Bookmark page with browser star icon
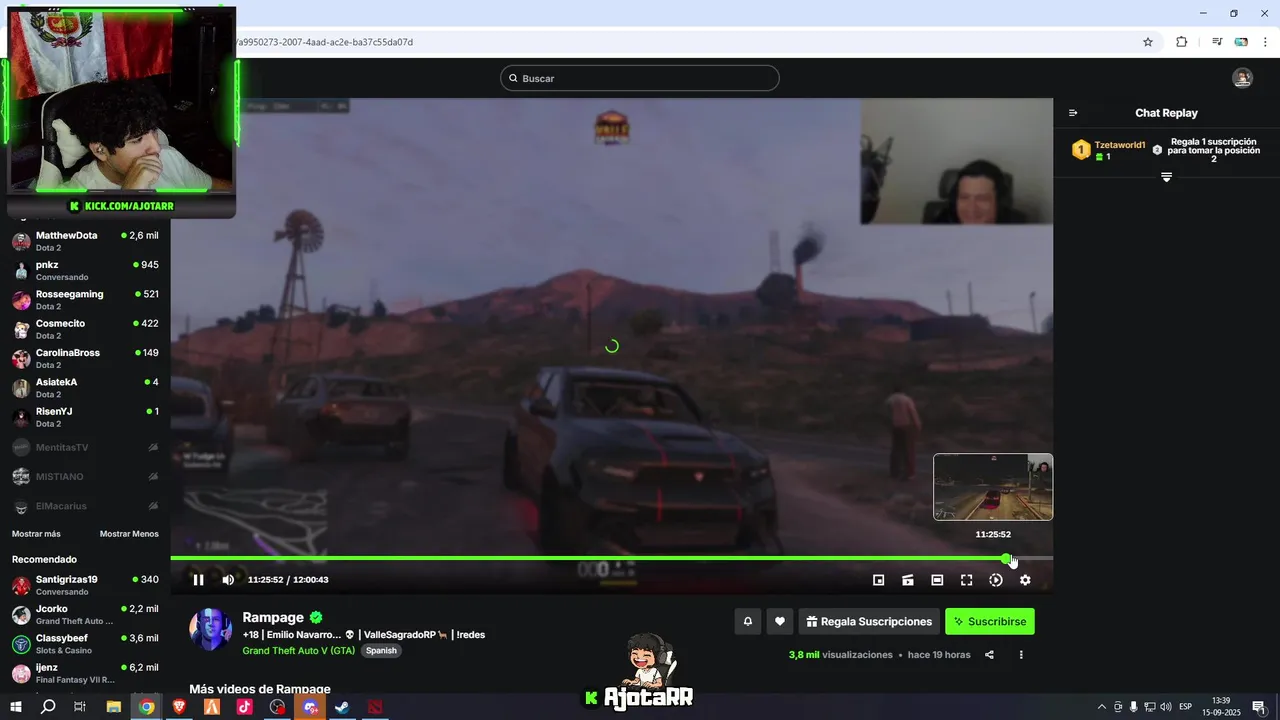The width and height of the screenshot is (1280, 720). click(x=1148, y=42)
